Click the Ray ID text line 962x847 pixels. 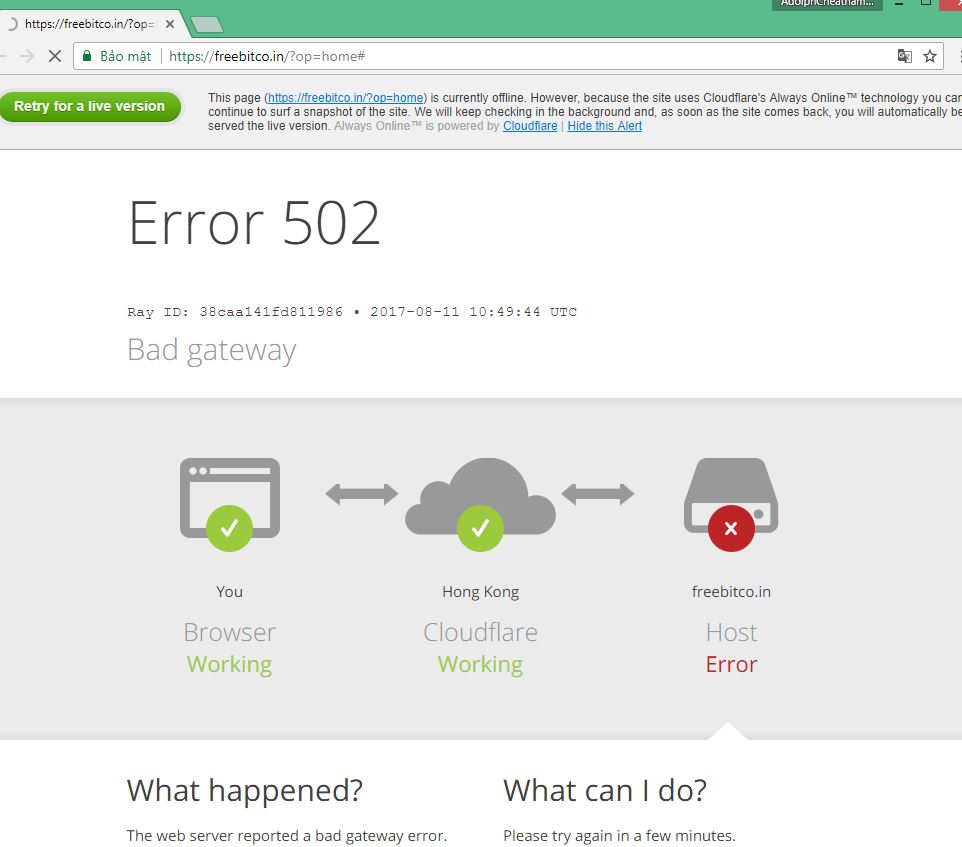(x=352, y=312)
